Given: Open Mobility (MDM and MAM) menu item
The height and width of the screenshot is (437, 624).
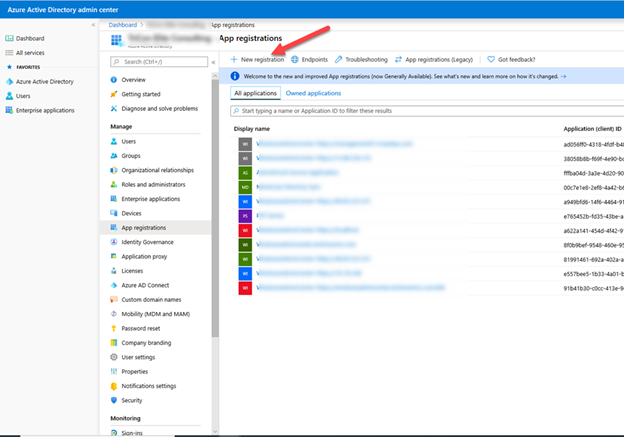Looking at the screenshot, I should [155, 314].
